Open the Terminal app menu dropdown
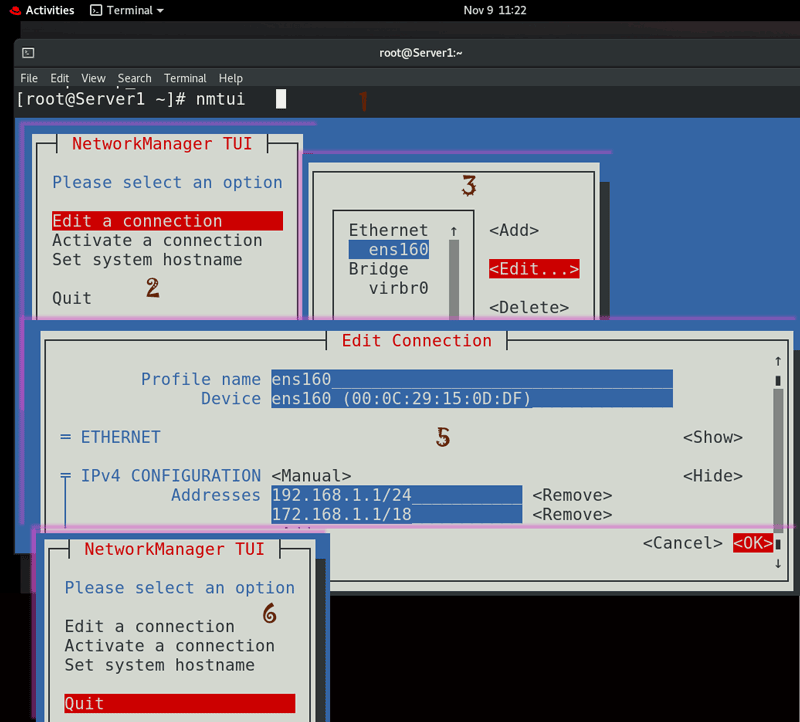Image resolution: width=800 pixels, height=722 pixels. tap(127, 10)
